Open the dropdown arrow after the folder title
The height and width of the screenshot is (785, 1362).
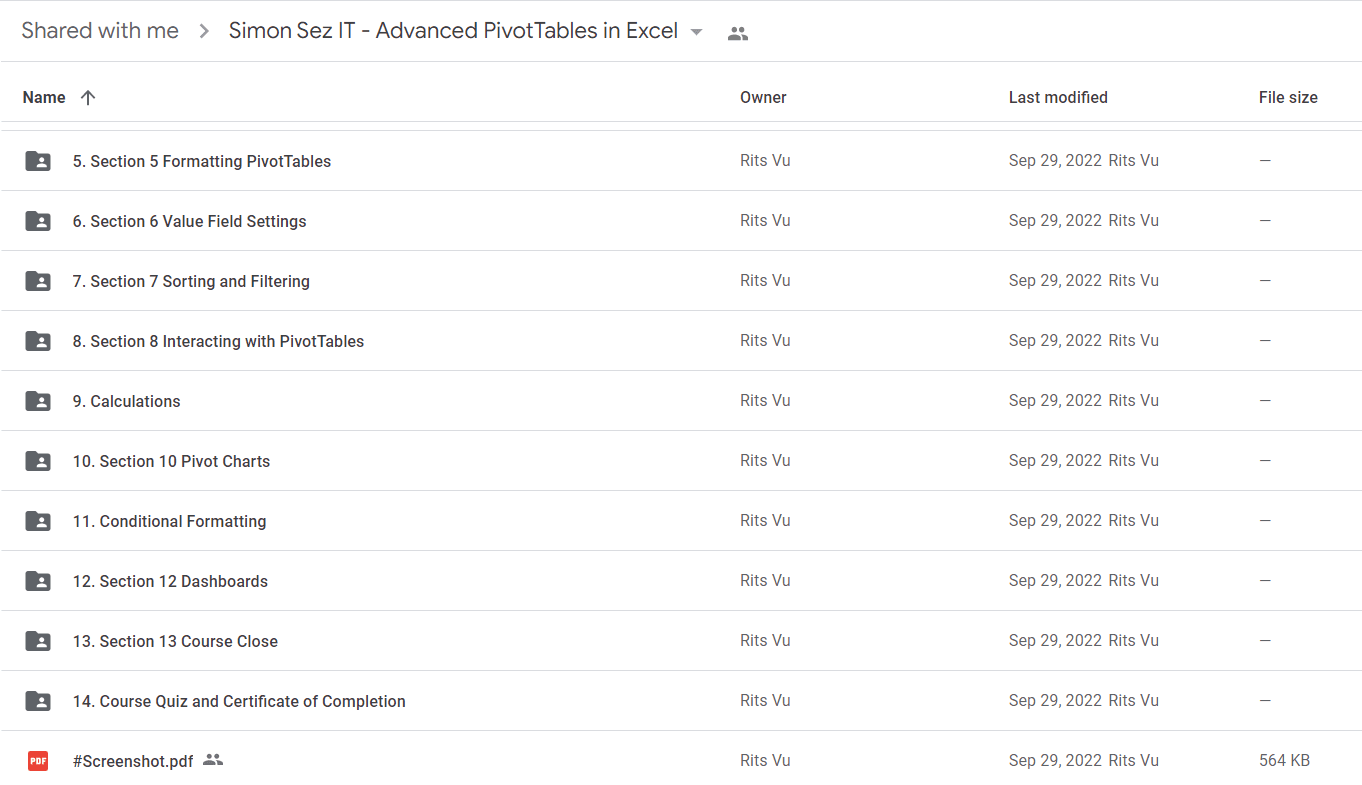(x=697, y=32)
